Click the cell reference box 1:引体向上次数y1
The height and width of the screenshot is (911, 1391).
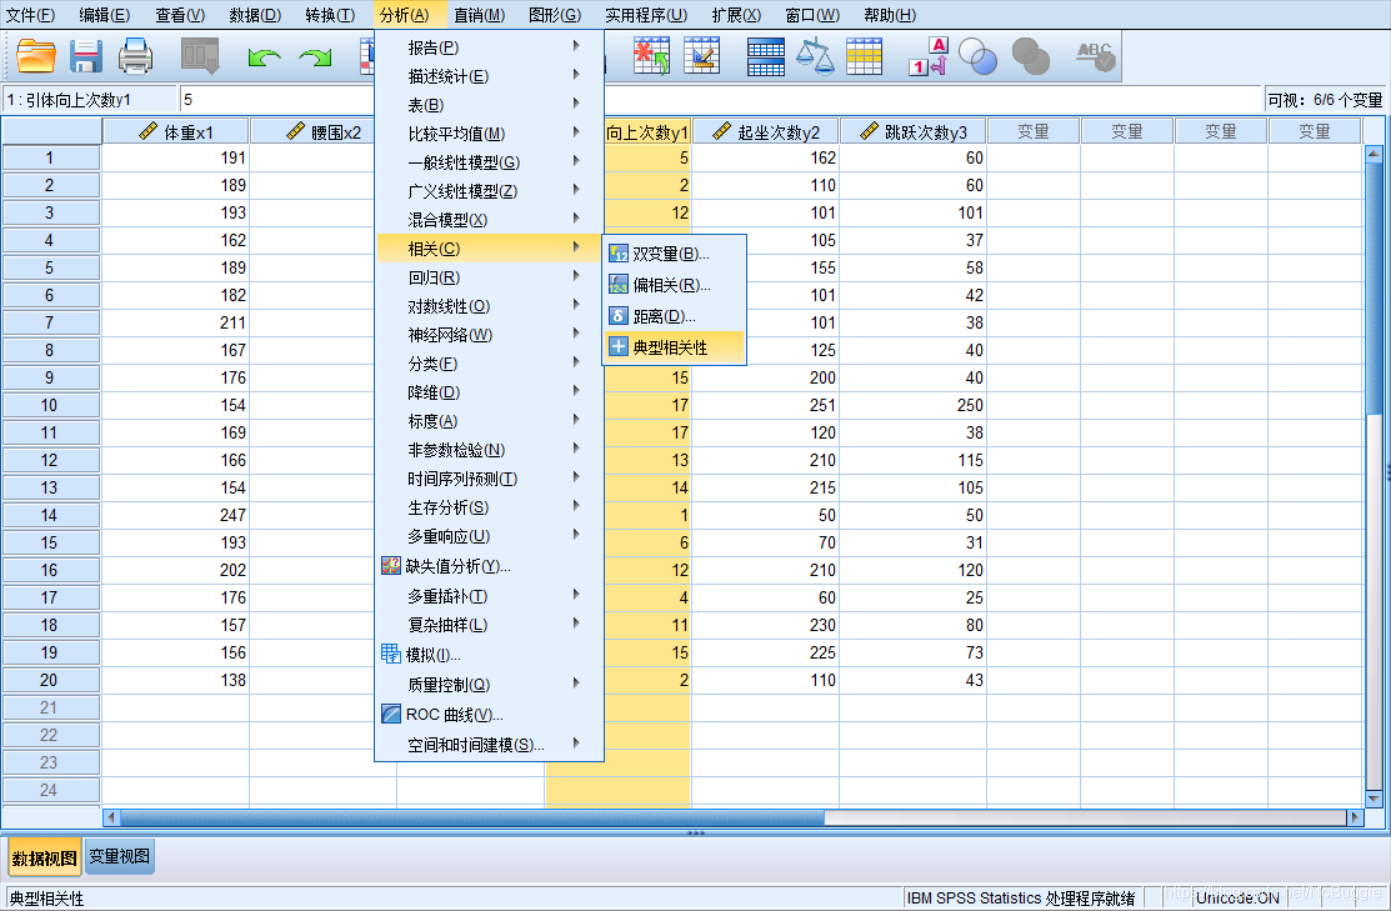(x=88, y=100)
